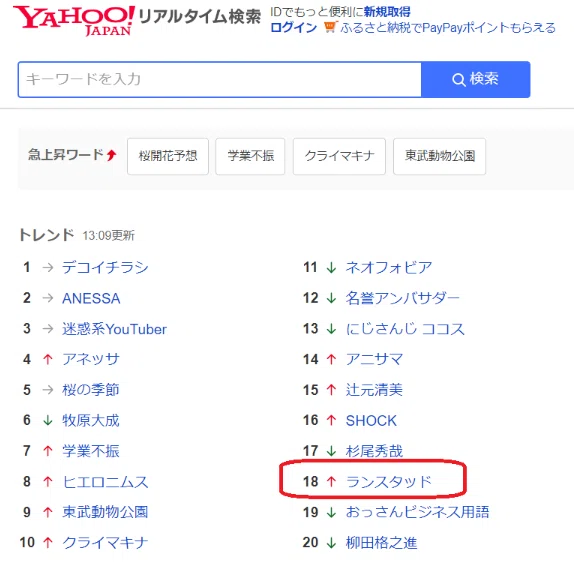Open trend 8 ヒエロニムス

(x=105, y=482)
